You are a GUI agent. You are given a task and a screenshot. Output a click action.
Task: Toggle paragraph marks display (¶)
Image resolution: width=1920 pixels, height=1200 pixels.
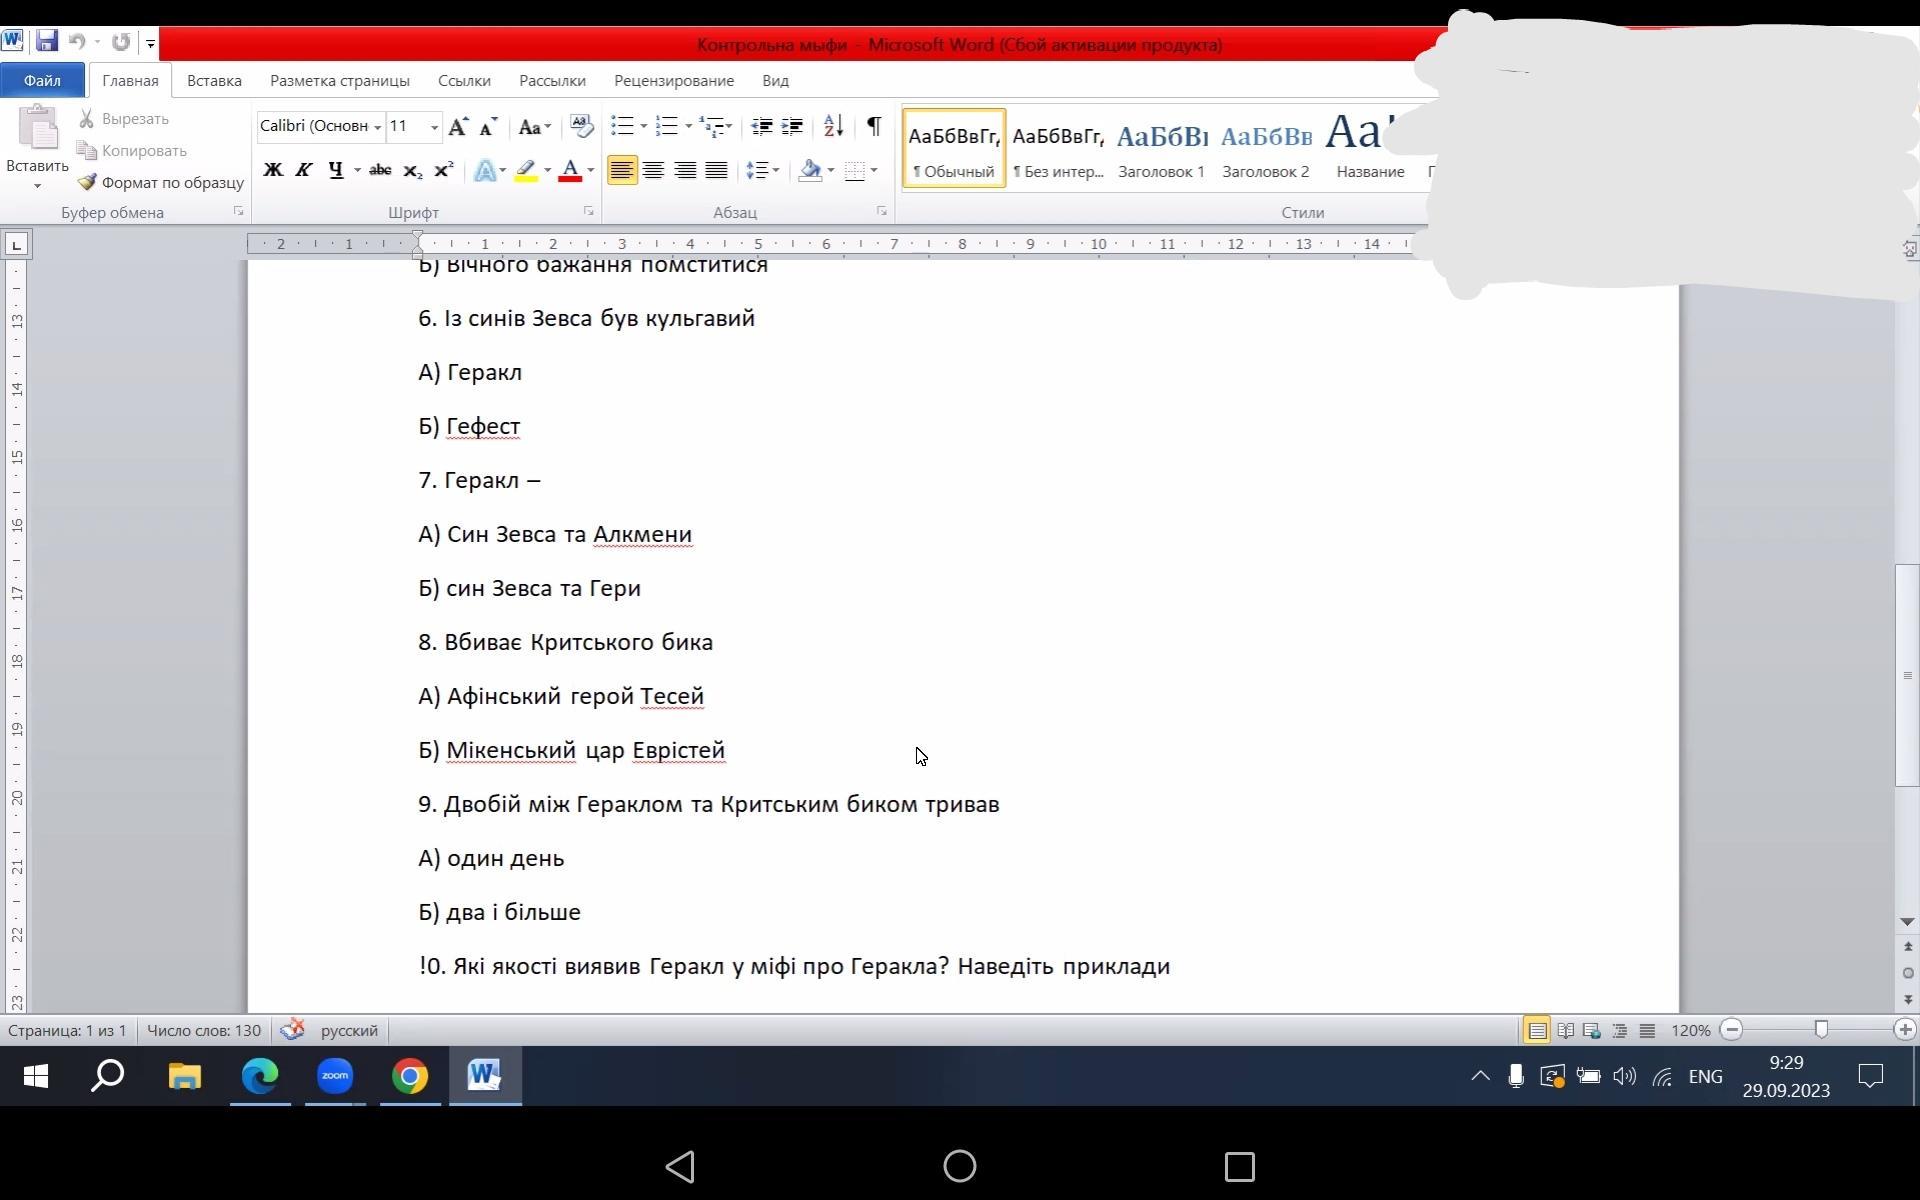click(874, 126)
